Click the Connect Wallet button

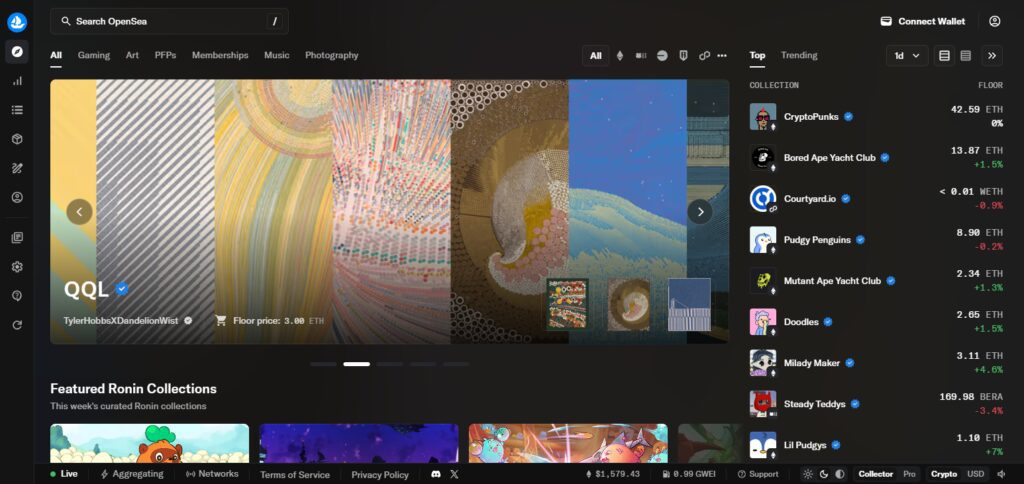pyautogui.click(x=923, y=21)
